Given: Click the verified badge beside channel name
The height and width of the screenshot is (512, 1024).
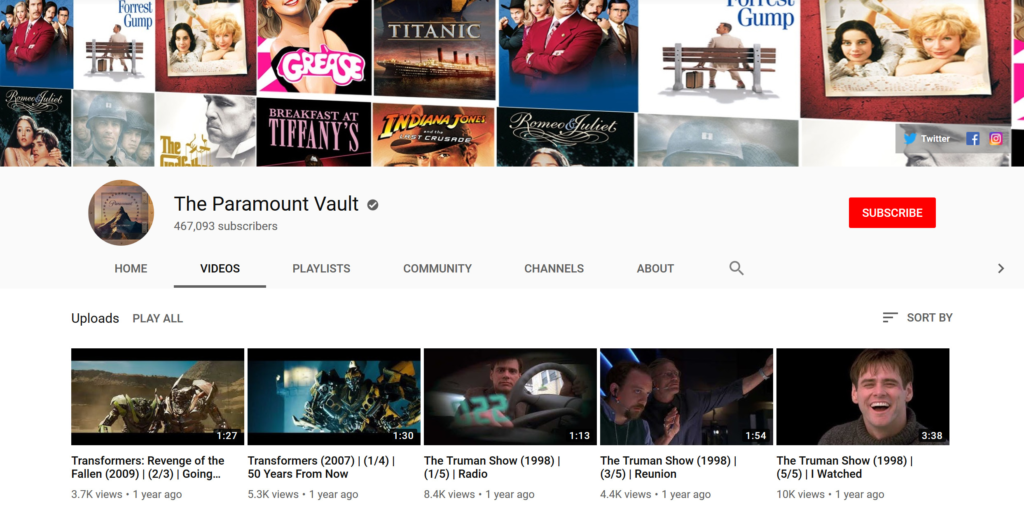Looking at the screenshot, I should click(x=373, y=205).
